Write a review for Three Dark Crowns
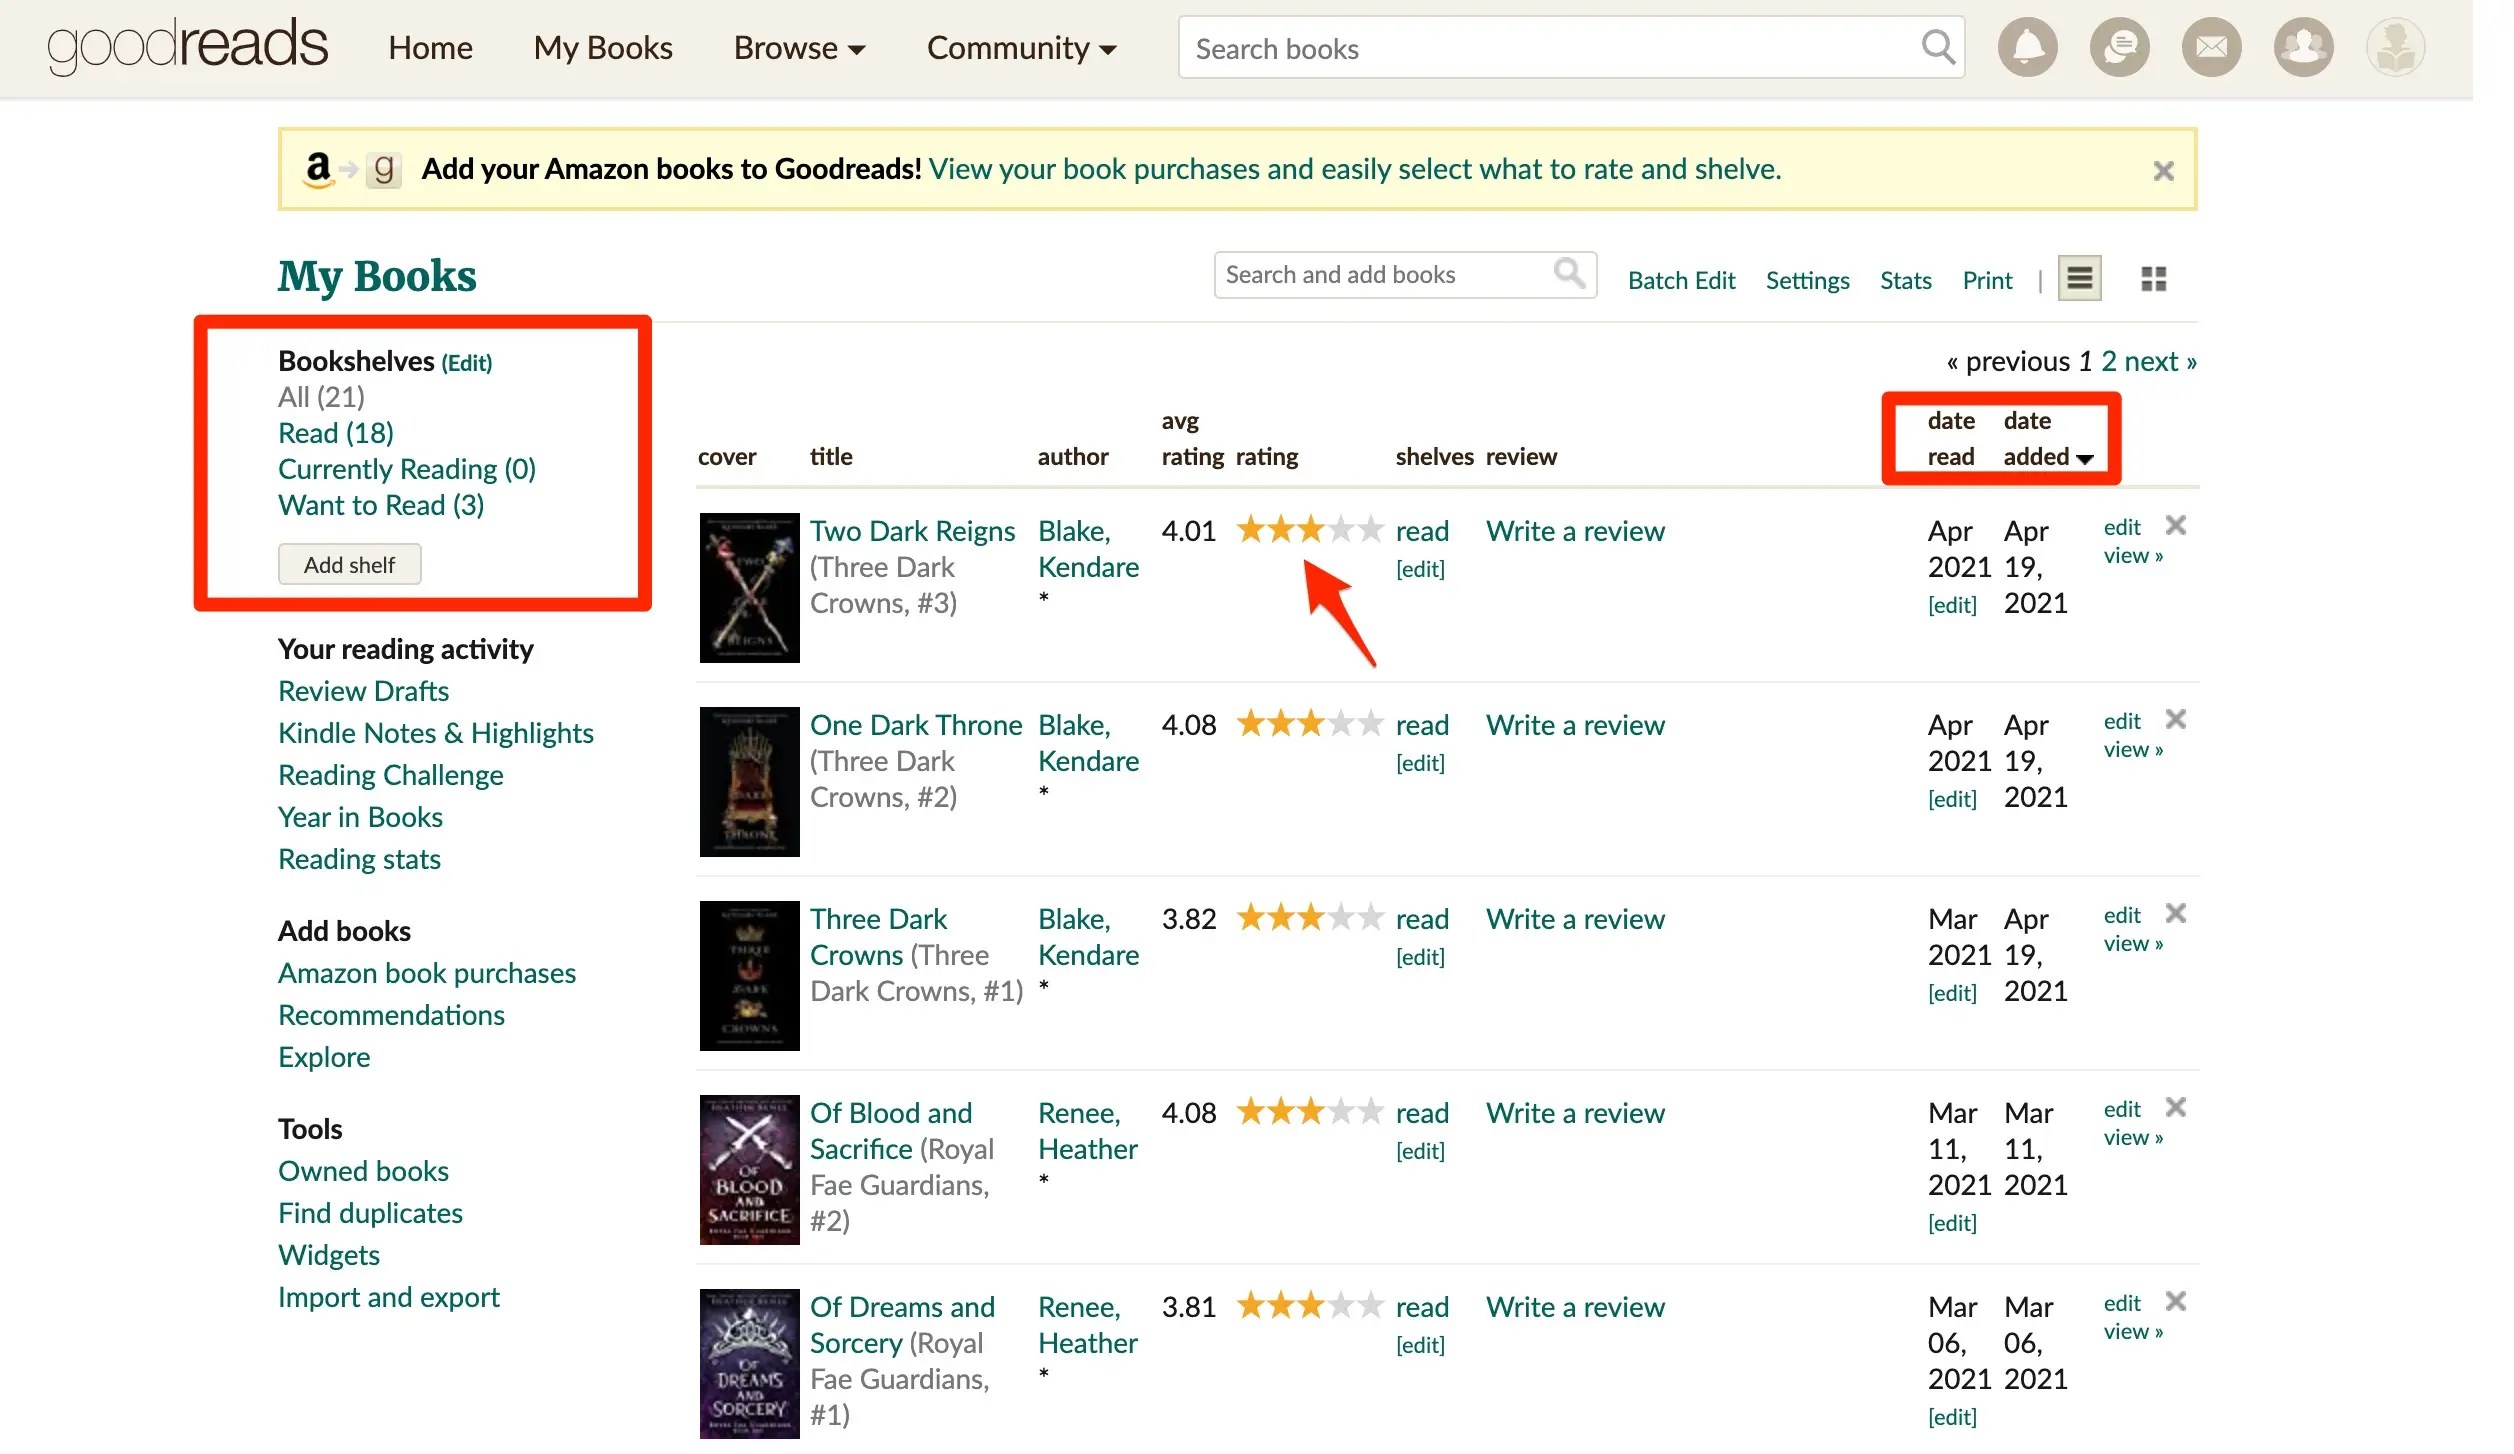 pos(1575,918)
